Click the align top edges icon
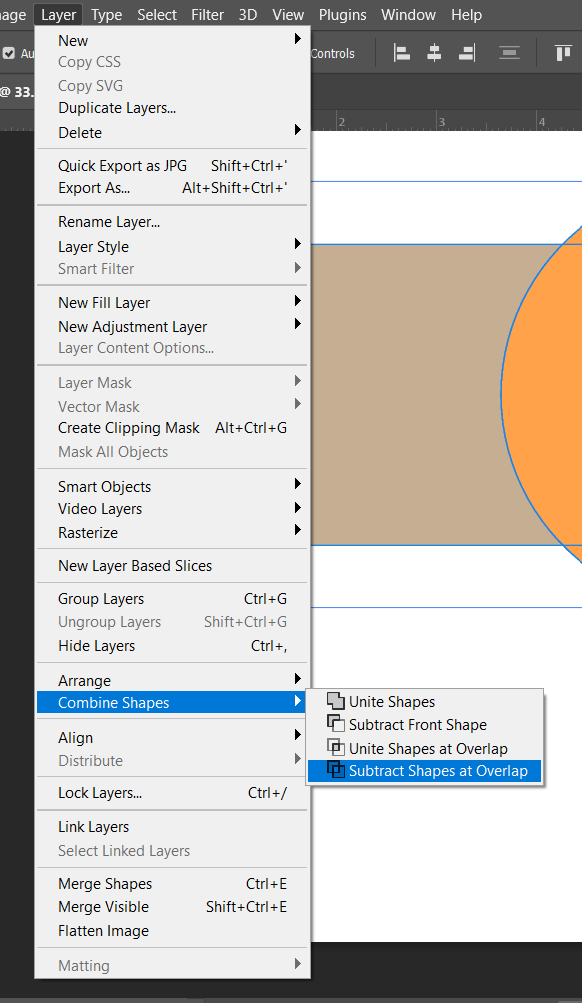The image size is (582, 1003). pos(563,53)
